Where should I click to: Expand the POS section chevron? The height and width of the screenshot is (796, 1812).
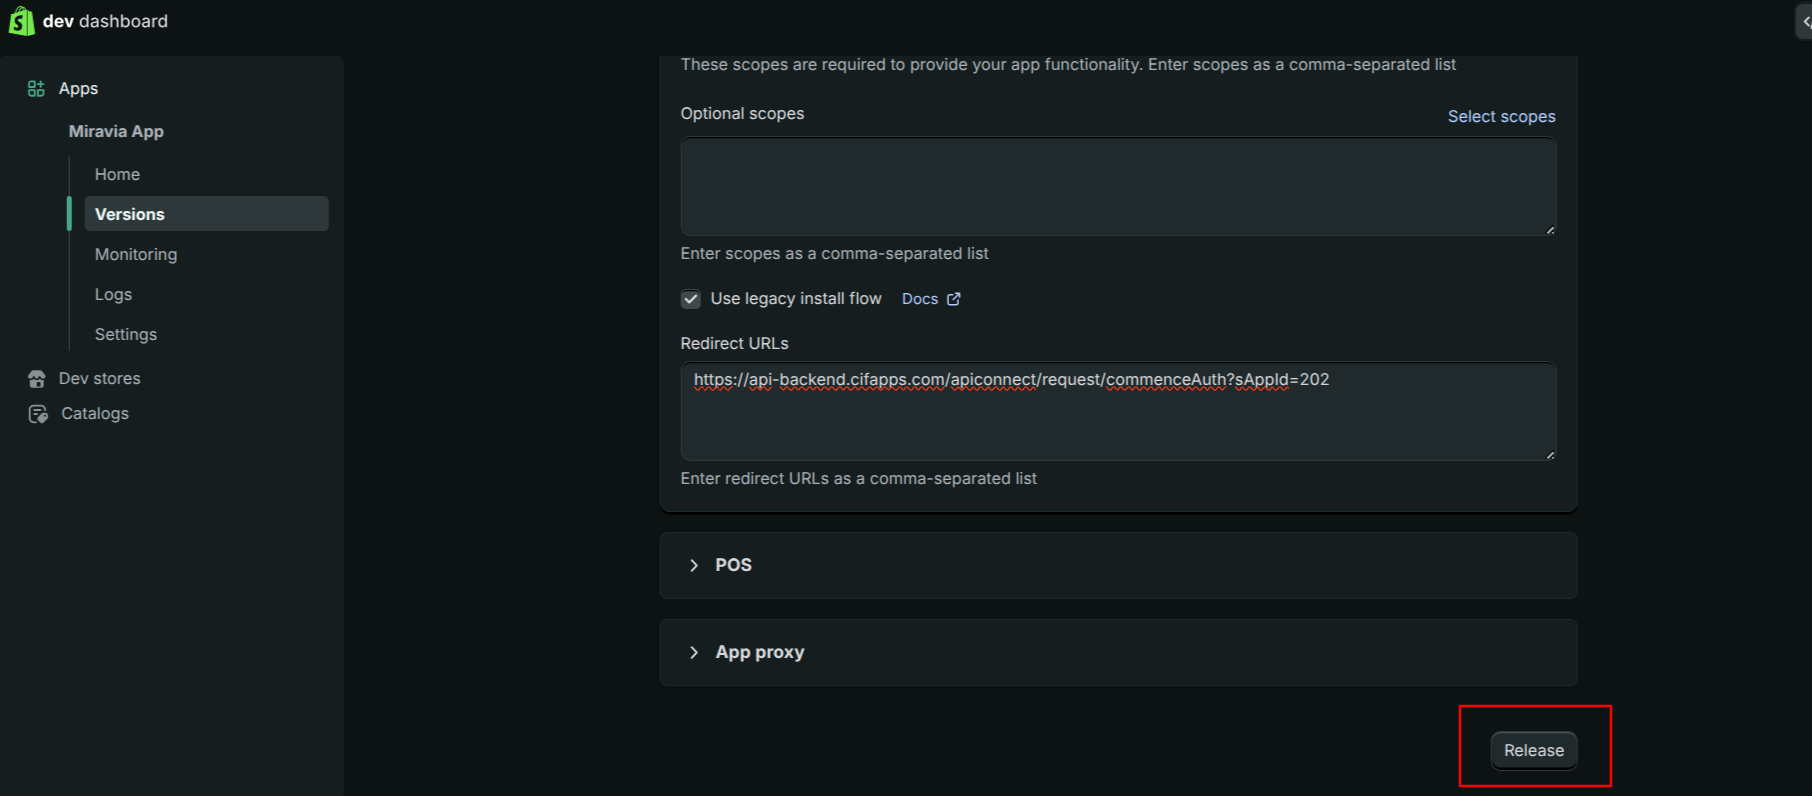coord(694,566)
